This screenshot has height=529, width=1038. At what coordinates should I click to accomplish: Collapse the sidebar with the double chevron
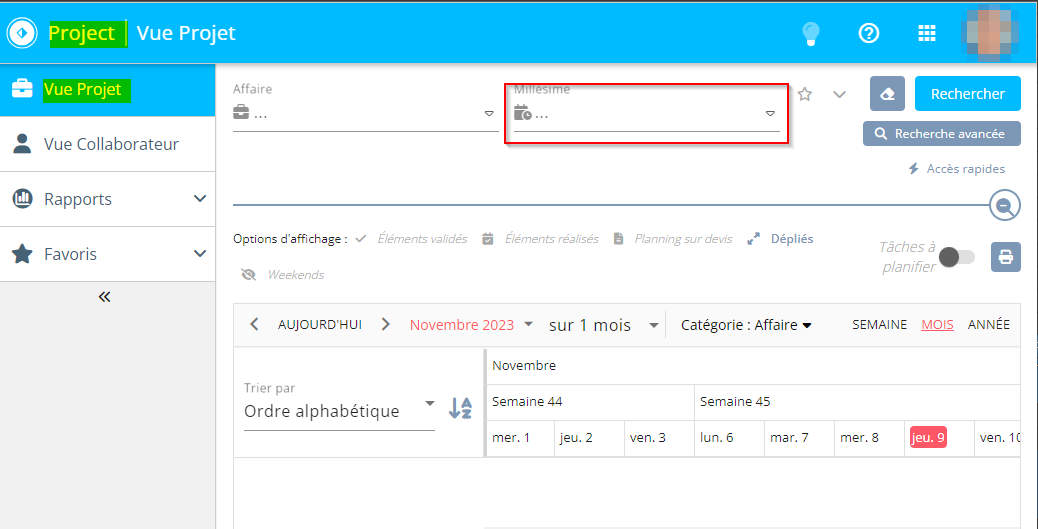coord(104,297)
